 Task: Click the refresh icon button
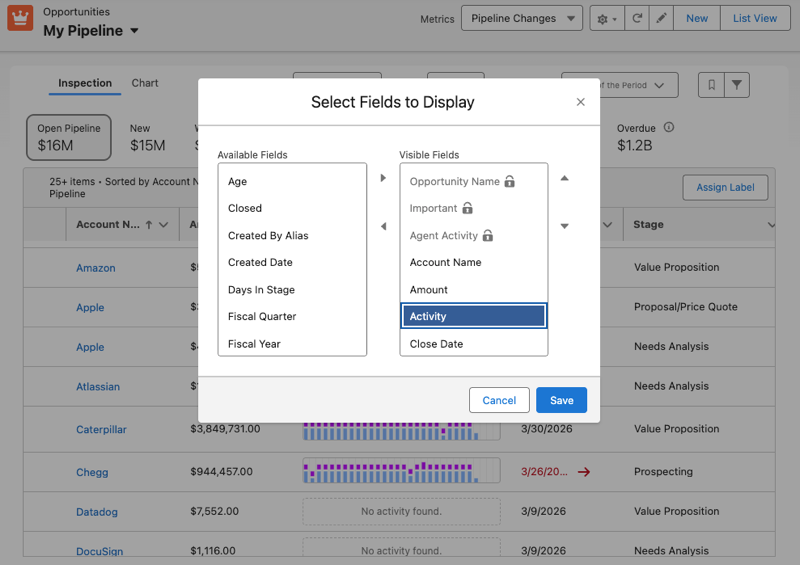point(637,18)
